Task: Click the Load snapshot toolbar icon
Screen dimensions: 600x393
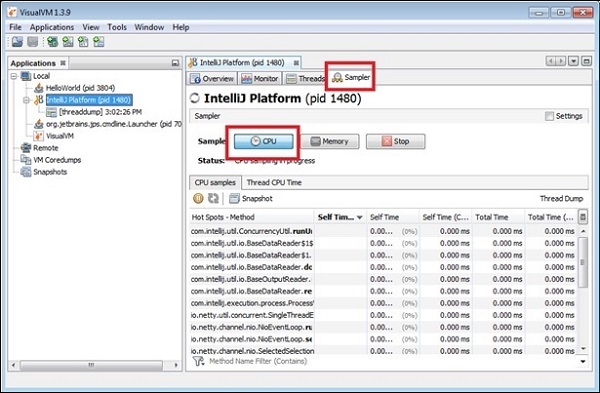Action: coord(17,42)
